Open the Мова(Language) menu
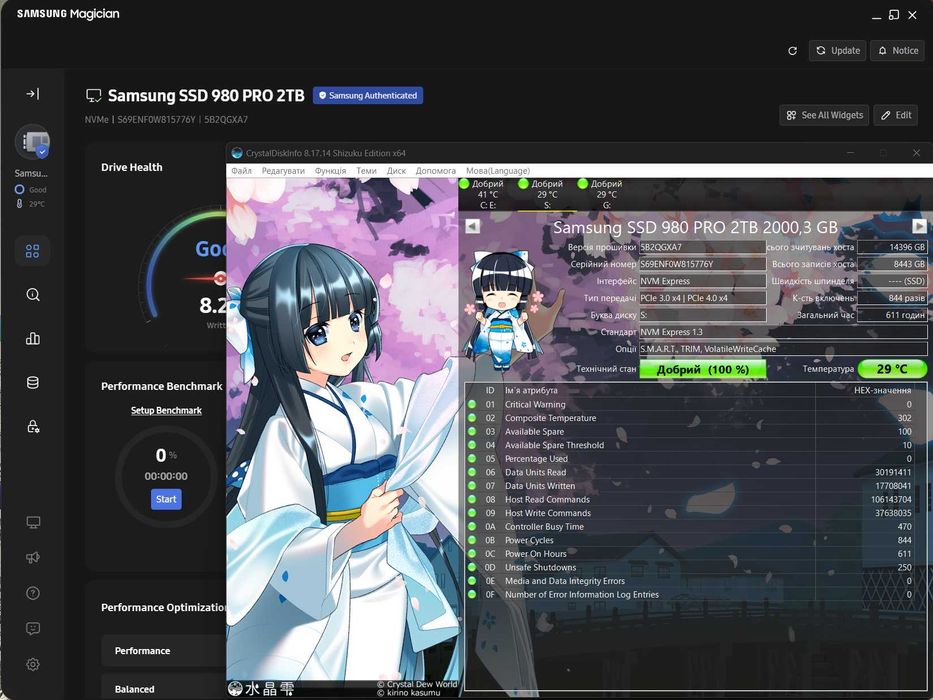Screen dimensions: 933x700 click(497, 171)
